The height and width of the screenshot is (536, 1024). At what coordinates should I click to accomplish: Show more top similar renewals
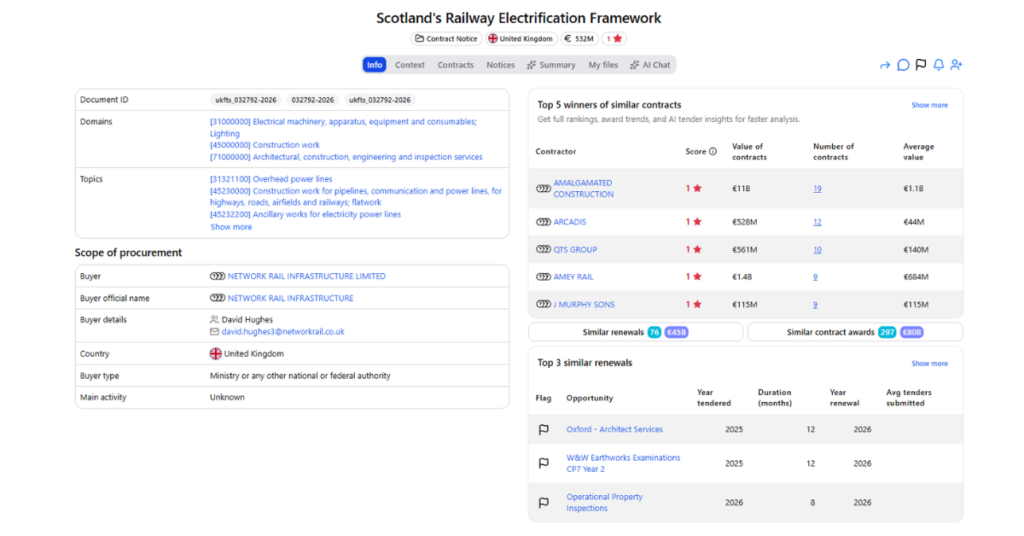(929, 364)
